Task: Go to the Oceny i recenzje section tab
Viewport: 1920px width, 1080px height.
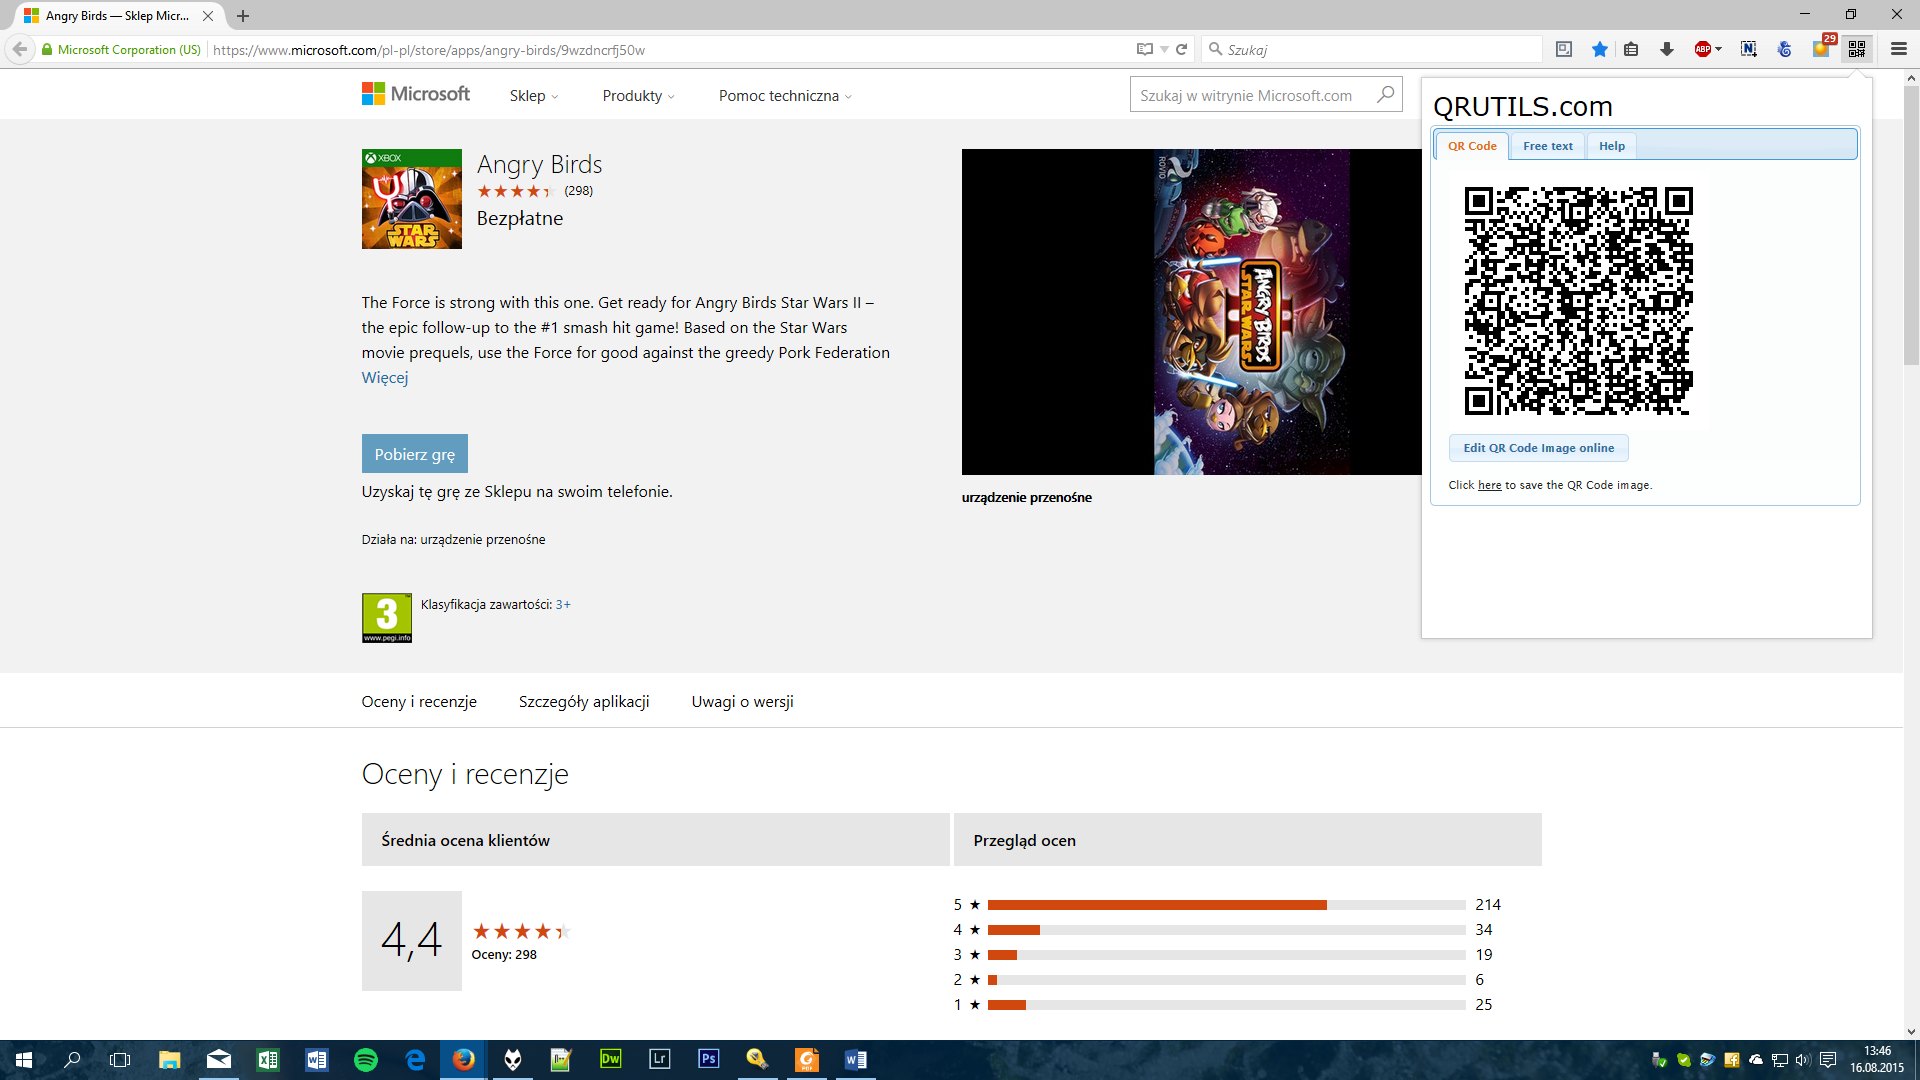Action: point(419,702)
